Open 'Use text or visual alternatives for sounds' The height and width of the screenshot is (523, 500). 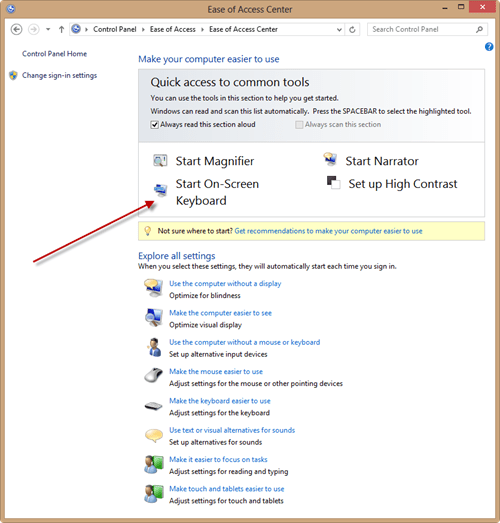coord(232,430)
